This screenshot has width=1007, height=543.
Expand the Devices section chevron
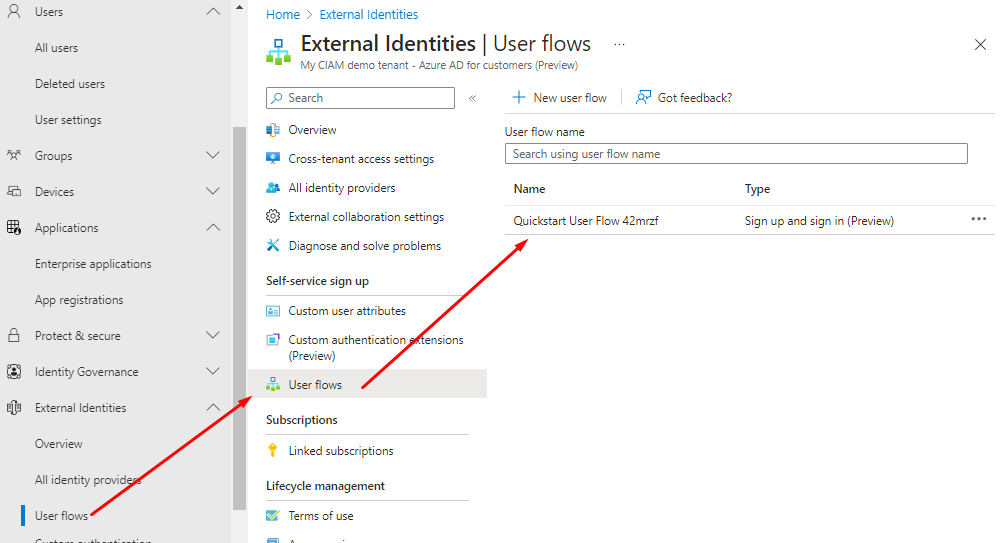[212, 192]
